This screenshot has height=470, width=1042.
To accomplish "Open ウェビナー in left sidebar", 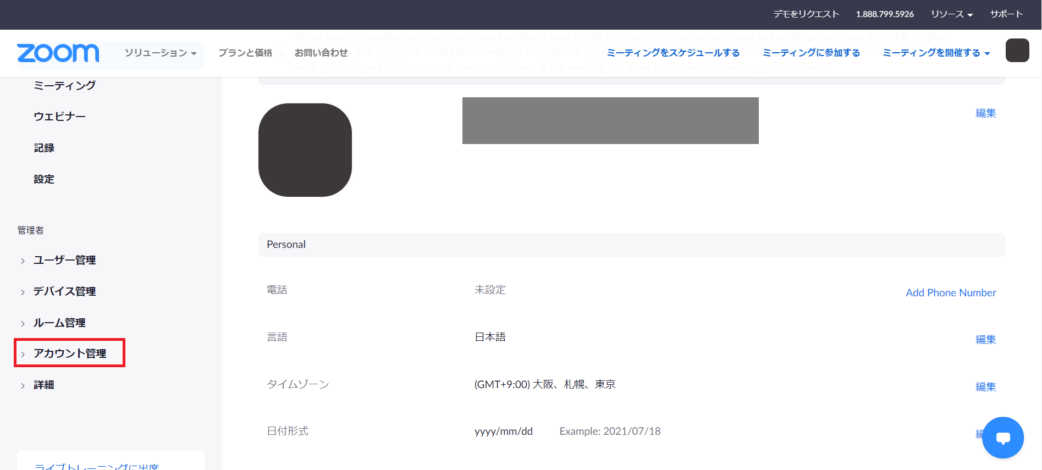I will (59, 116).
